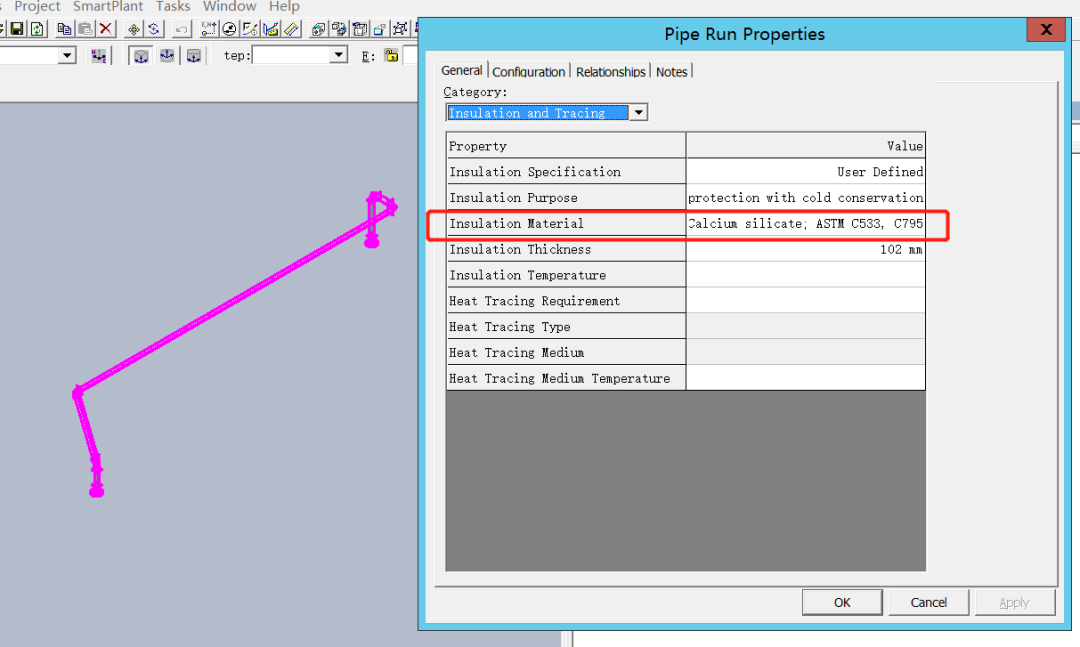The height and width of the screenshot is (647, 1080).
Task: Open the Window menu
Action: tap(229, 6)
